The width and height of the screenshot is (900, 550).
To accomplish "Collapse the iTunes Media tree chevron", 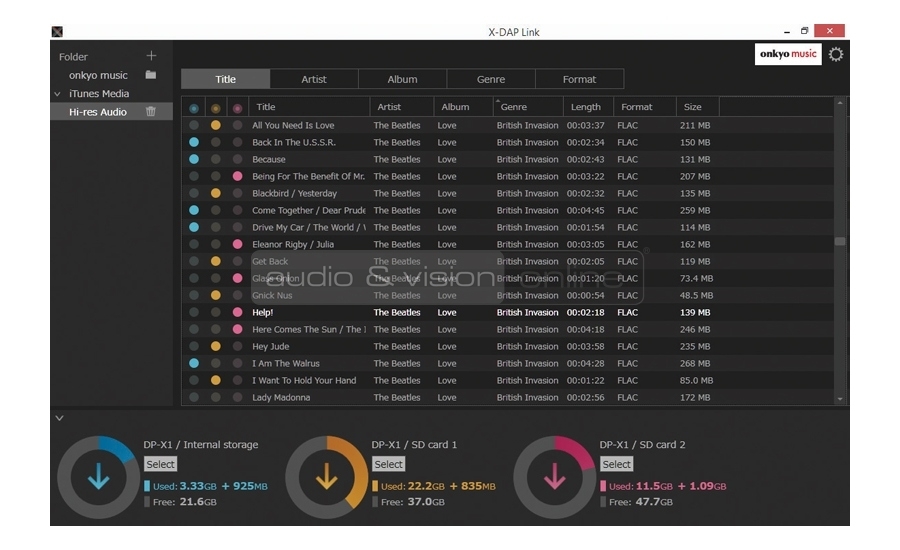I will point(58,94).
